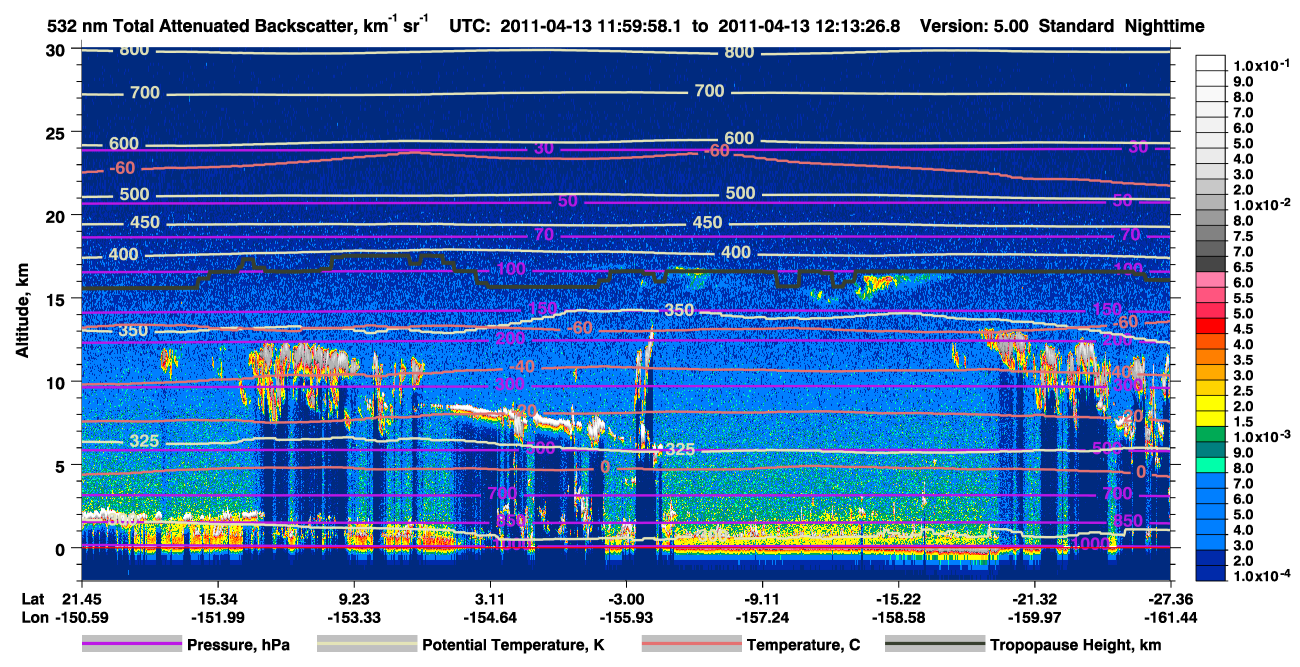Click the magenta Pressure legend line swatch

pyautogui.click(x=132, y=644)
